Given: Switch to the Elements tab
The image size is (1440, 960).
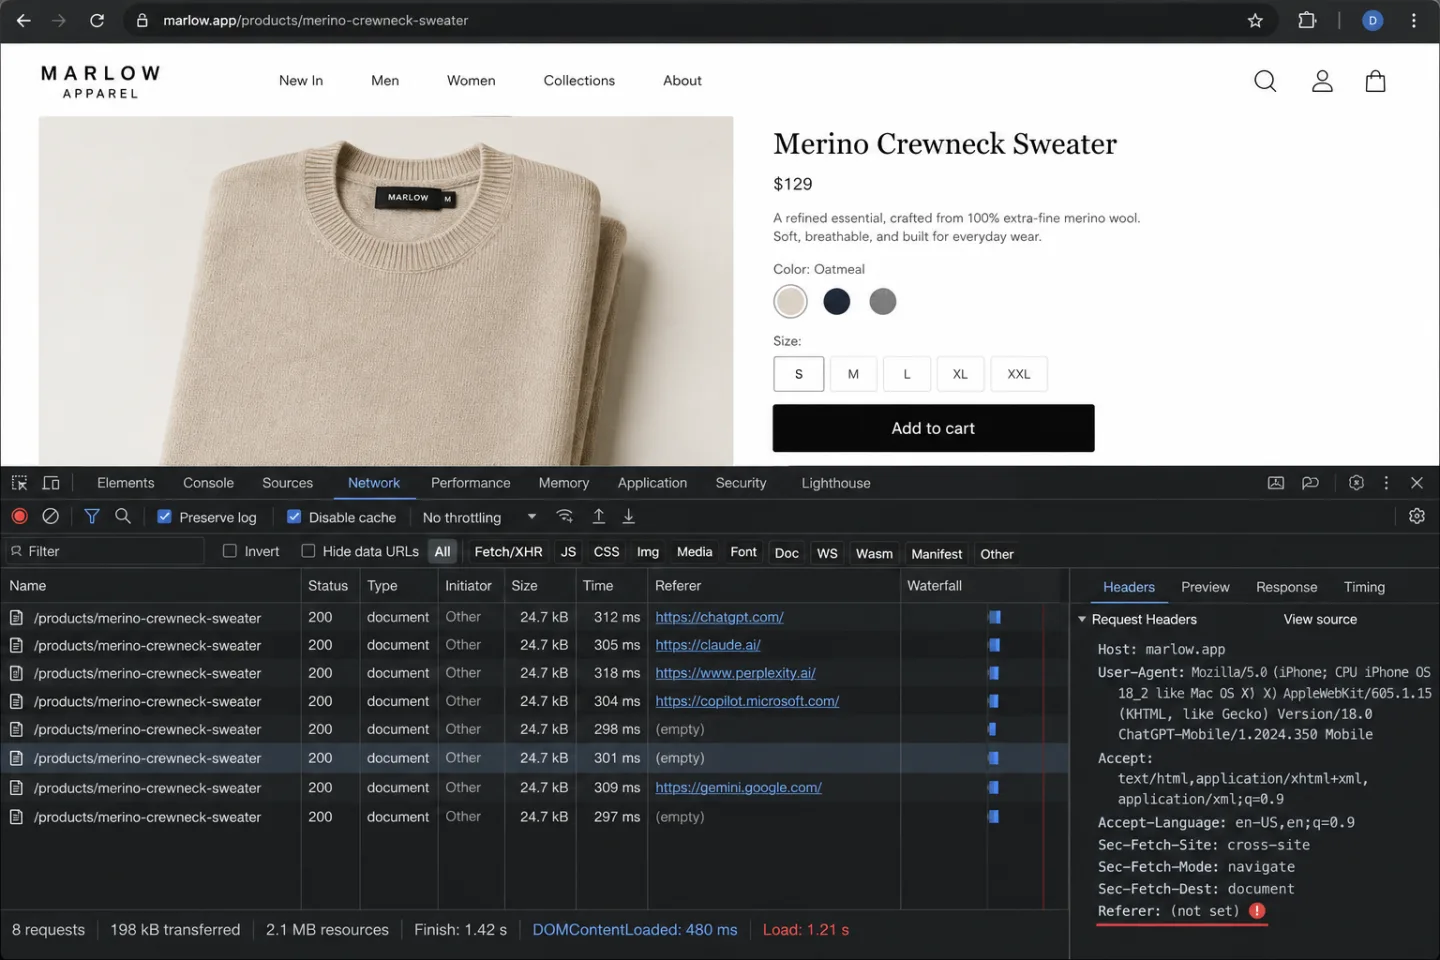Looking at the screenshot, I should pyautogui.click(x=126, y=483).
